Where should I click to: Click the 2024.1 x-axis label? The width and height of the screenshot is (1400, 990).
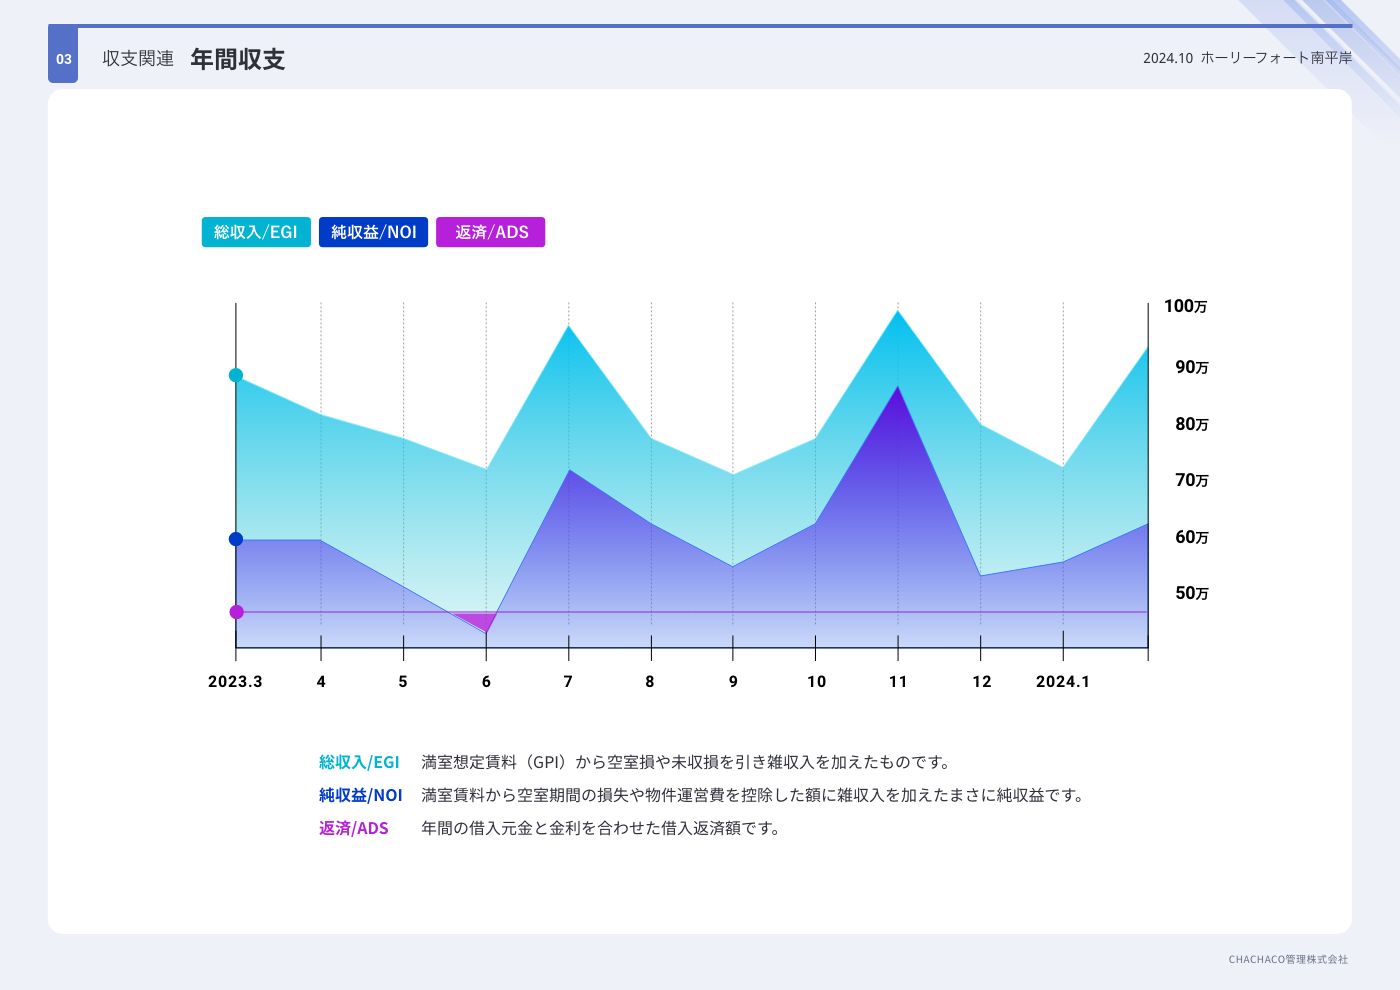pos(1062,682)
